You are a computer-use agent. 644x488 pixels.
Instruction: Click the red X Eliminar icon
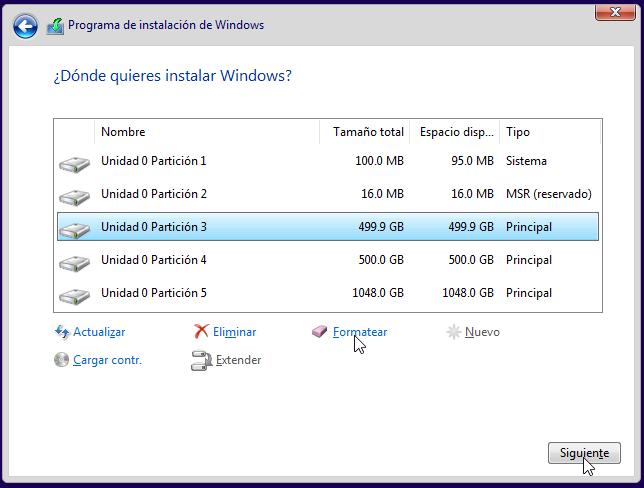pos(201,331)
